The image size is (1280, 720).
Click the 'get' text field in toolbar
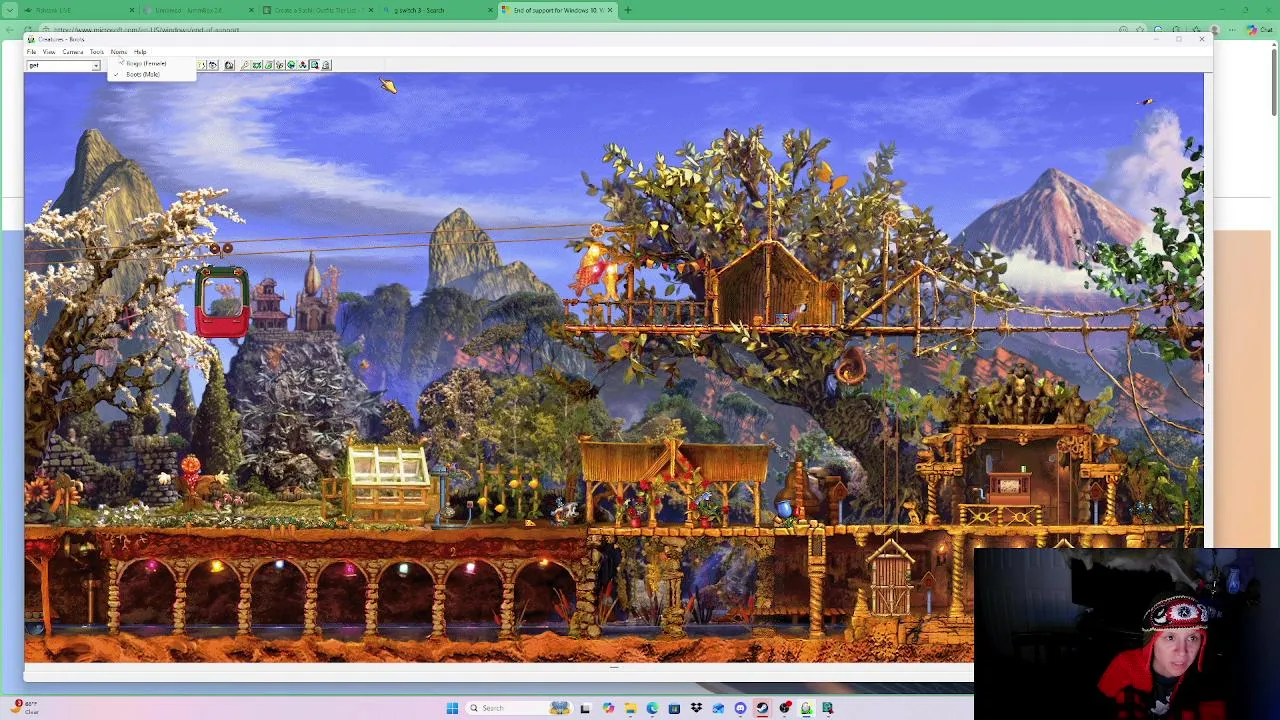(x=59, y=65)
